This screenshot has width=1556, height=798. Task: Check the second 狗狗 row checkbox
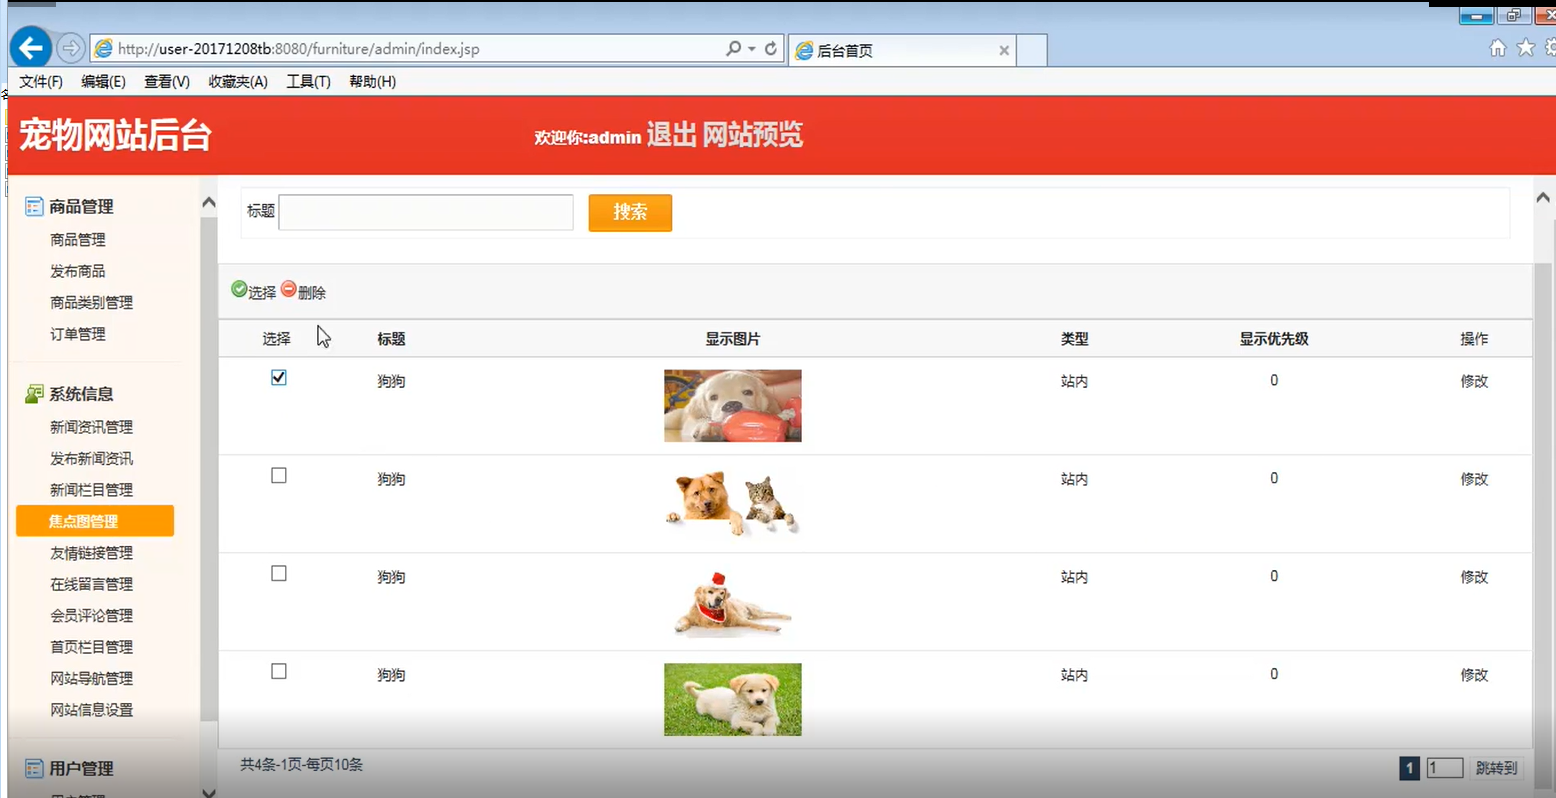(279, 476)
